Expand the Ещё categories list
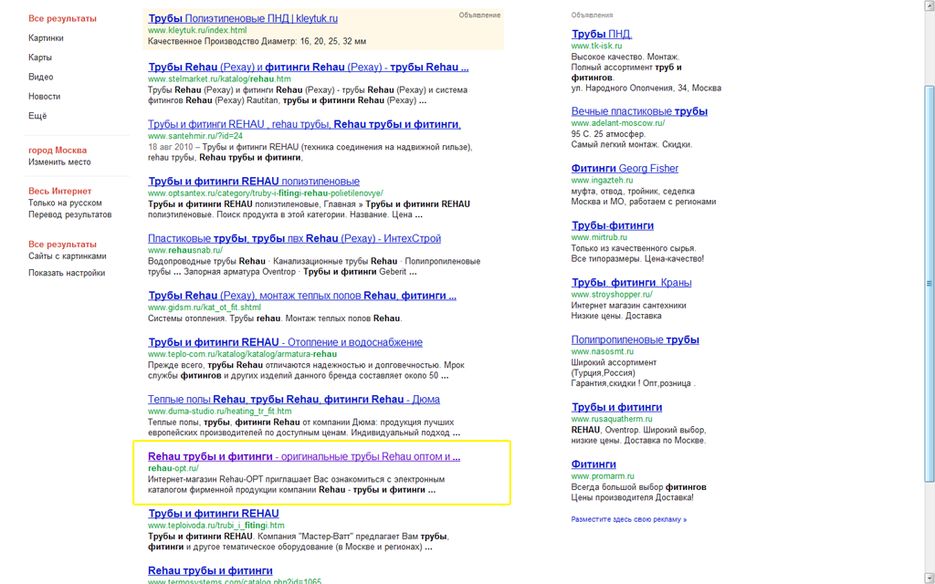Screen dimensions: 935x584 pyautogui.click(x=37, y=116)
